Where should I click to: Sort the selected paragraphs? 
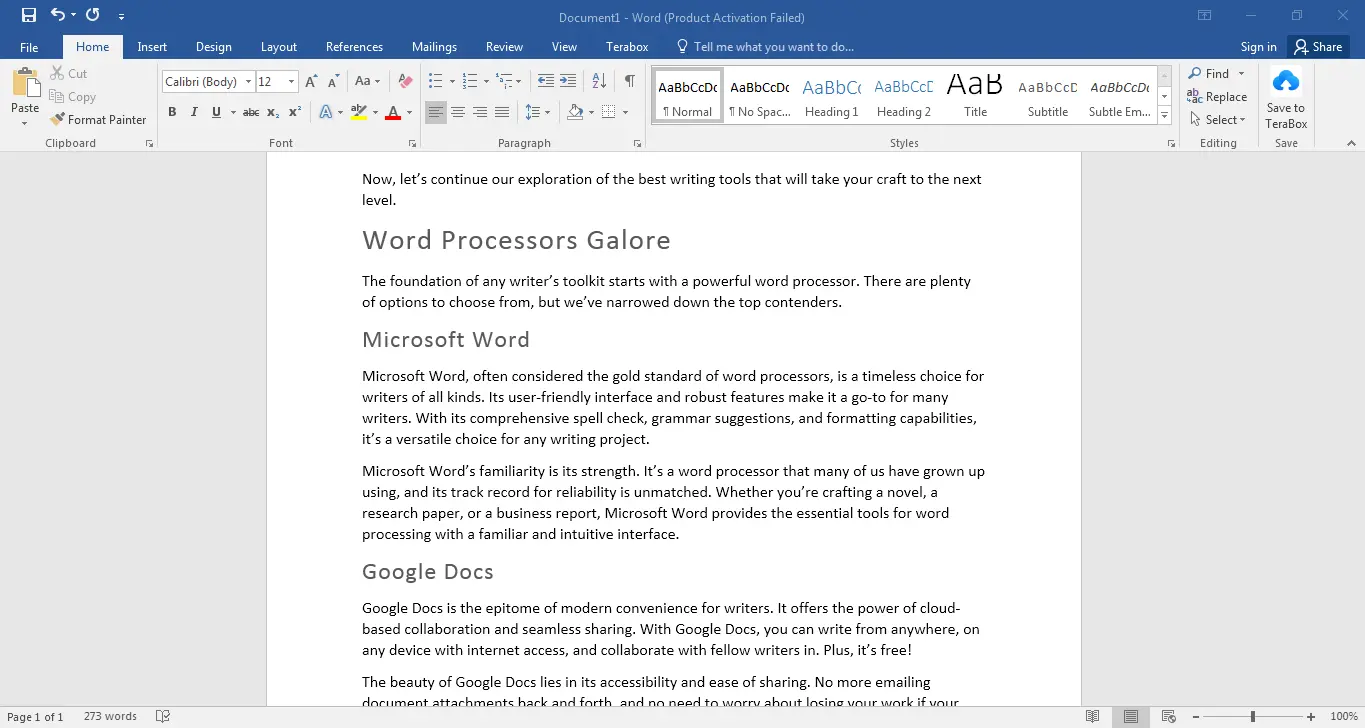click(x=599, y=82)
